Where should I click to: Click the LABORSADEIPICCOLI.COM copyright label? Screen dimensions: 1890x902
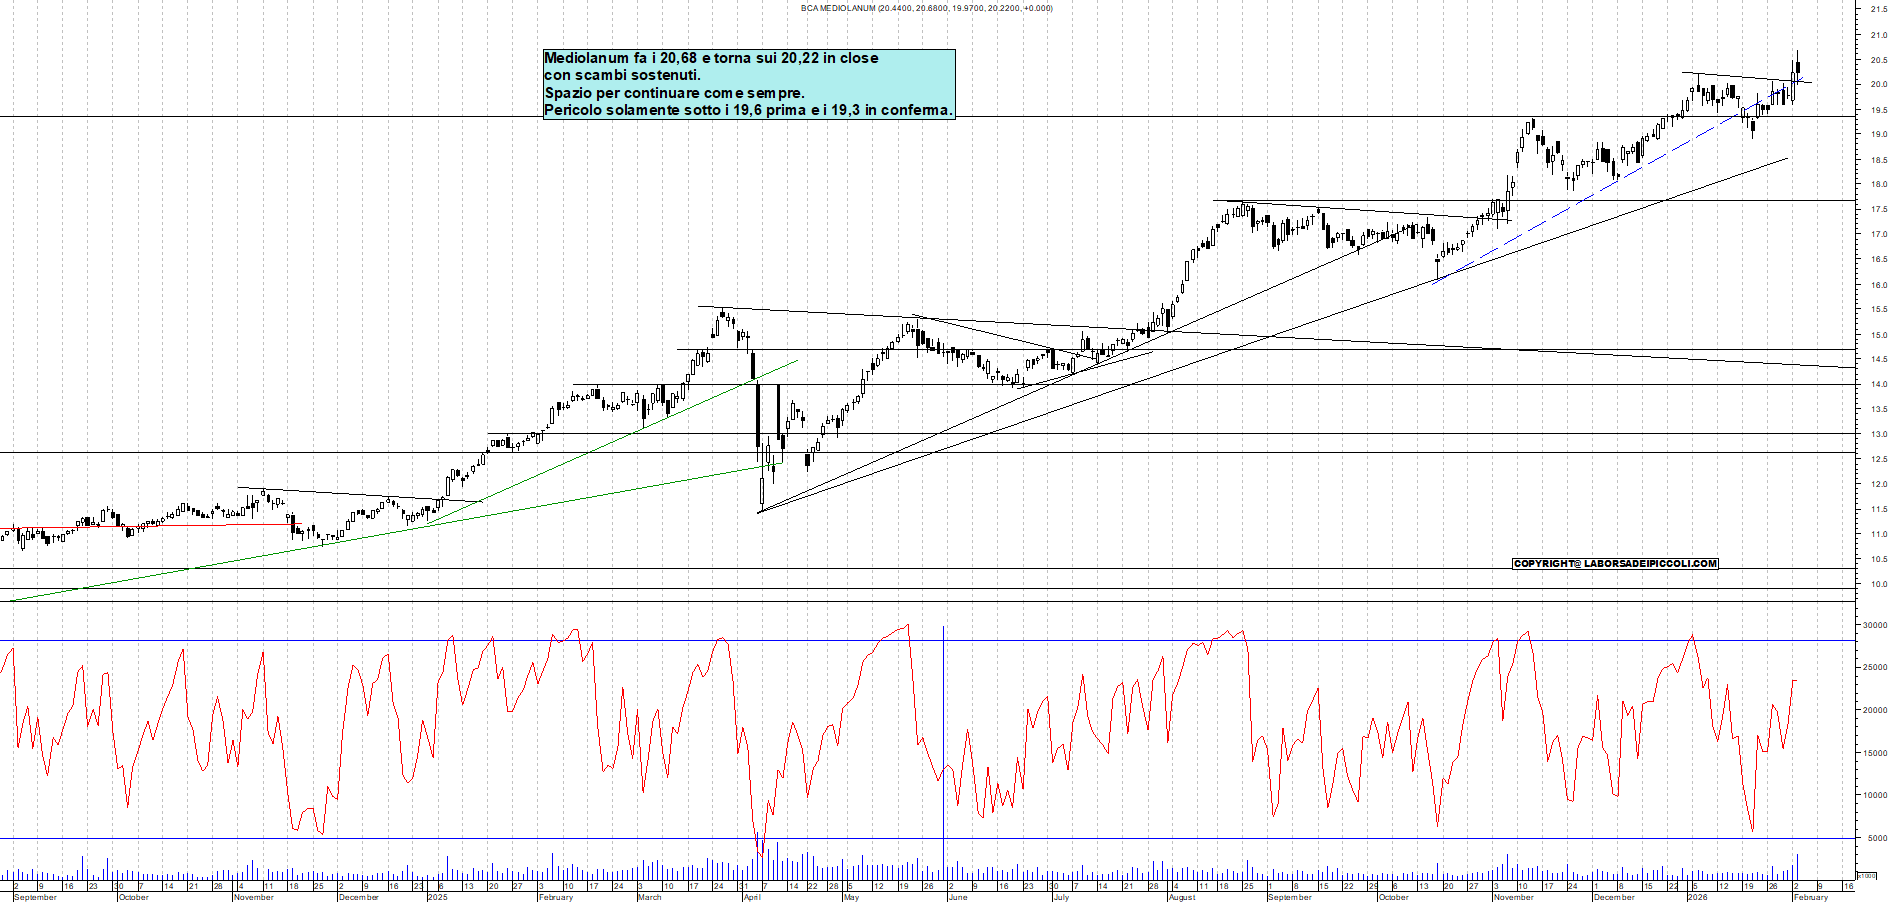coord(1614,564)
